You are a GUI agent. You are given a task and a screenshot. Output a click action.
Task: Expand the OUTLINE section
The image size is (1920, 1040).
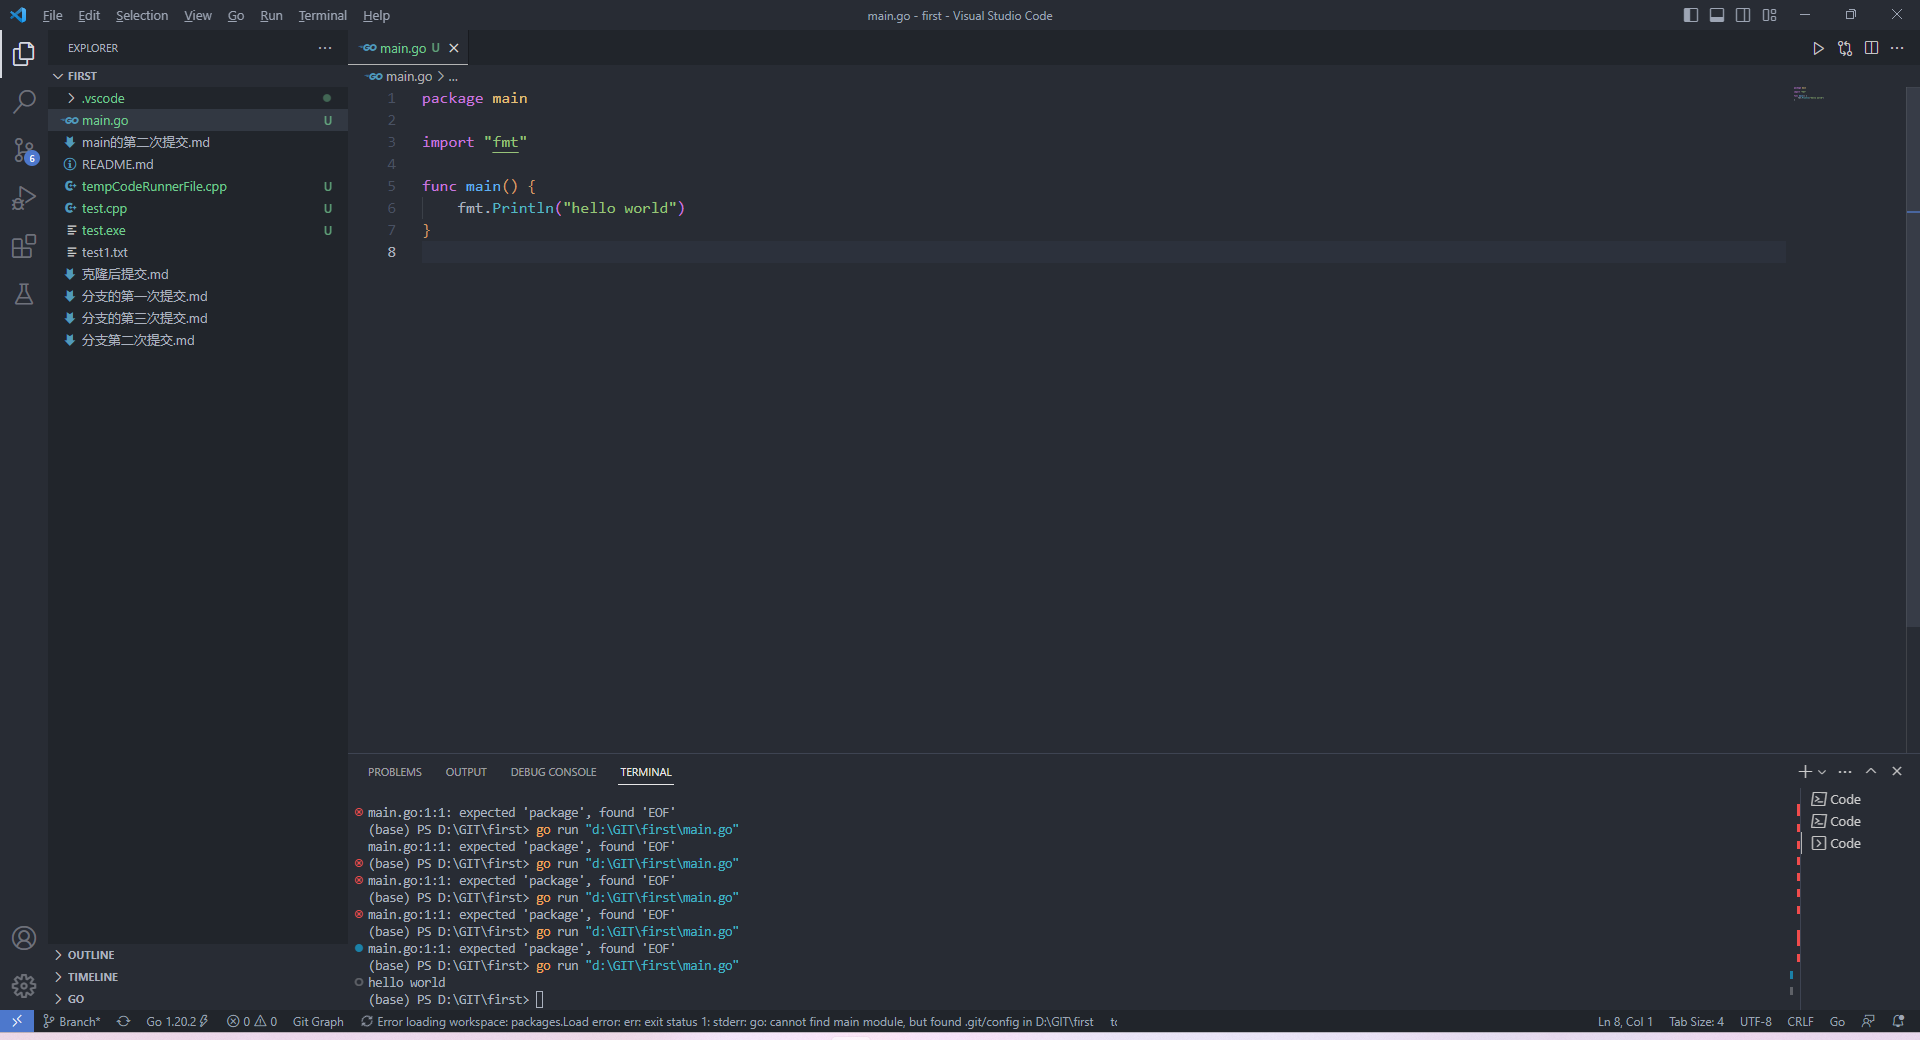pyautogui.click(x=91, y=955)
